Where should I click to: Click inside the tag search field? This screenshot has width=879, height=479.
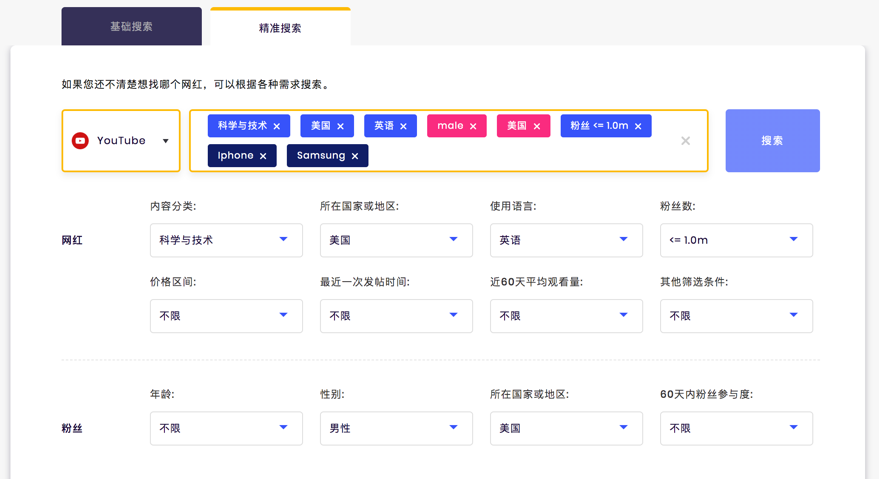520,156
